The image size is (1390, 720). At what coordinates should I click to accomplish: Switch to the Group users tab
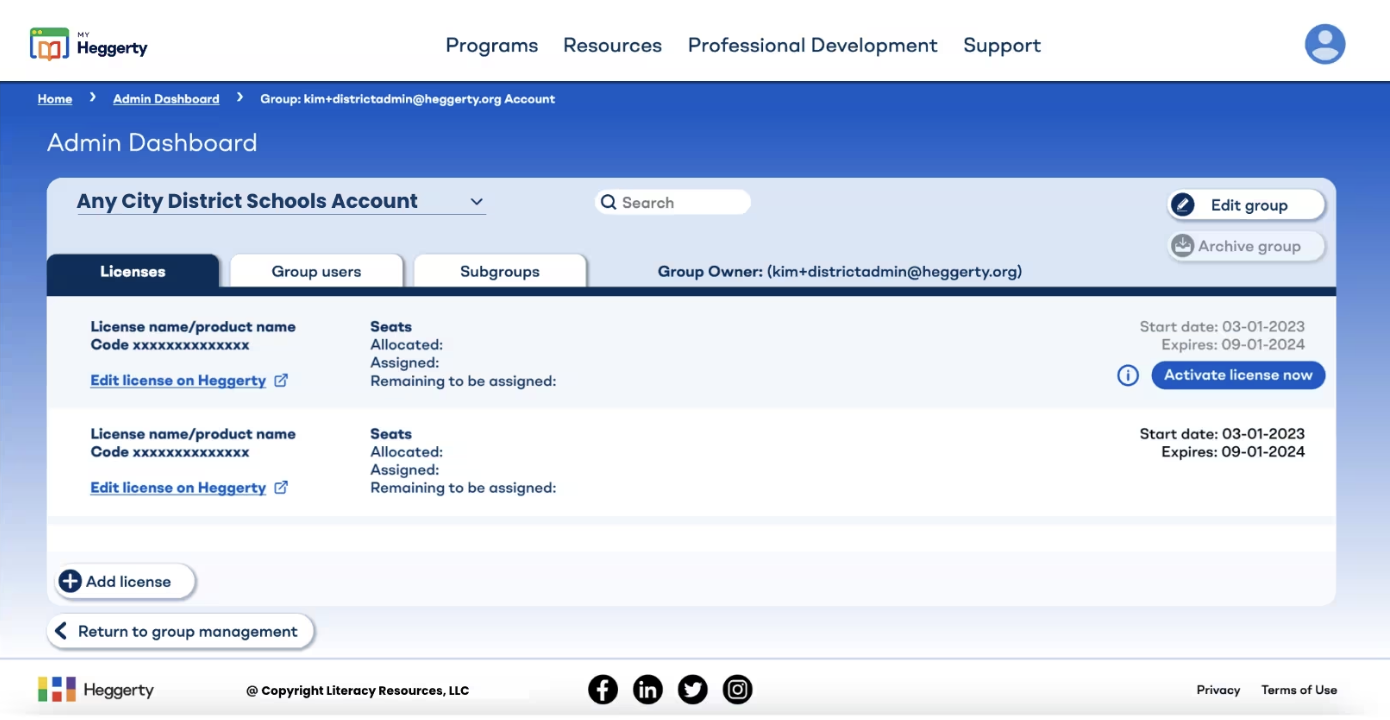(x=316, y=271)
